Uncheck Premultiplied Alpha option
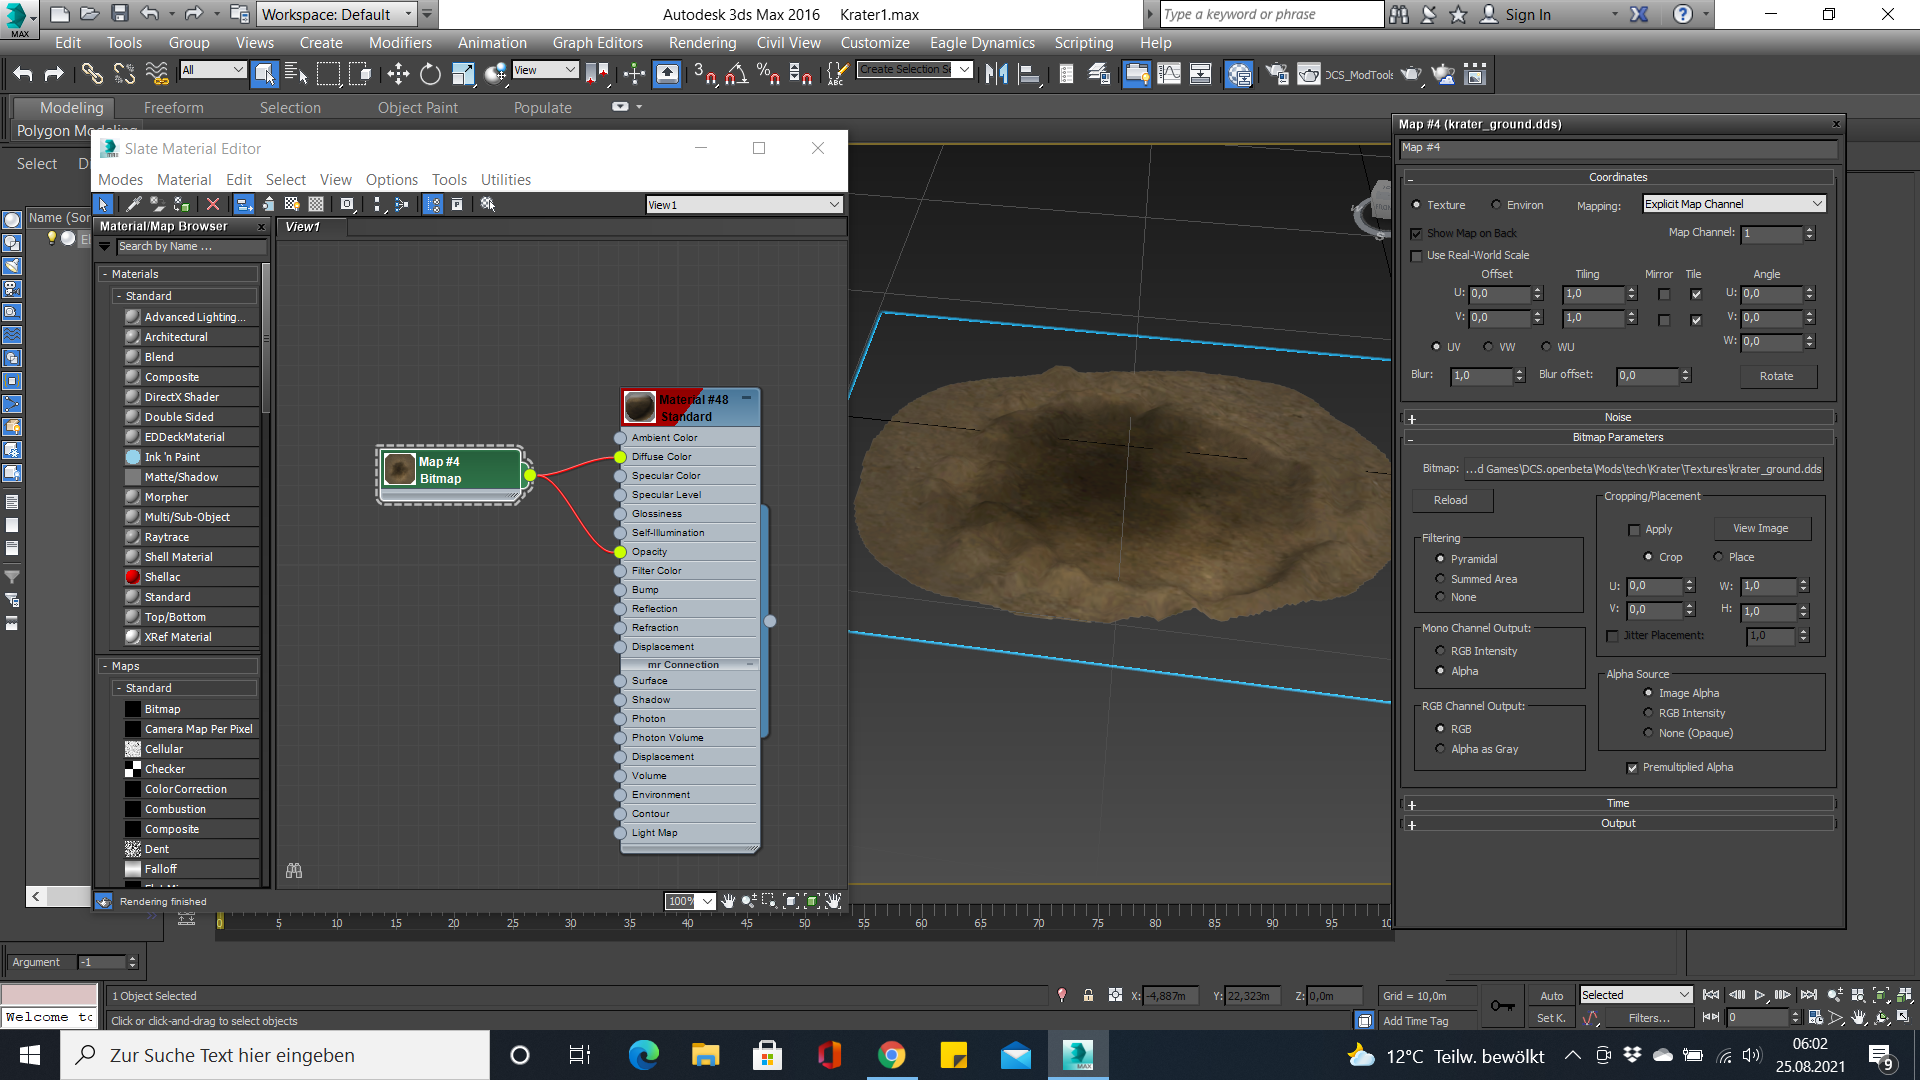This screenshot has width=1920, height=1080. (1632, 768)
